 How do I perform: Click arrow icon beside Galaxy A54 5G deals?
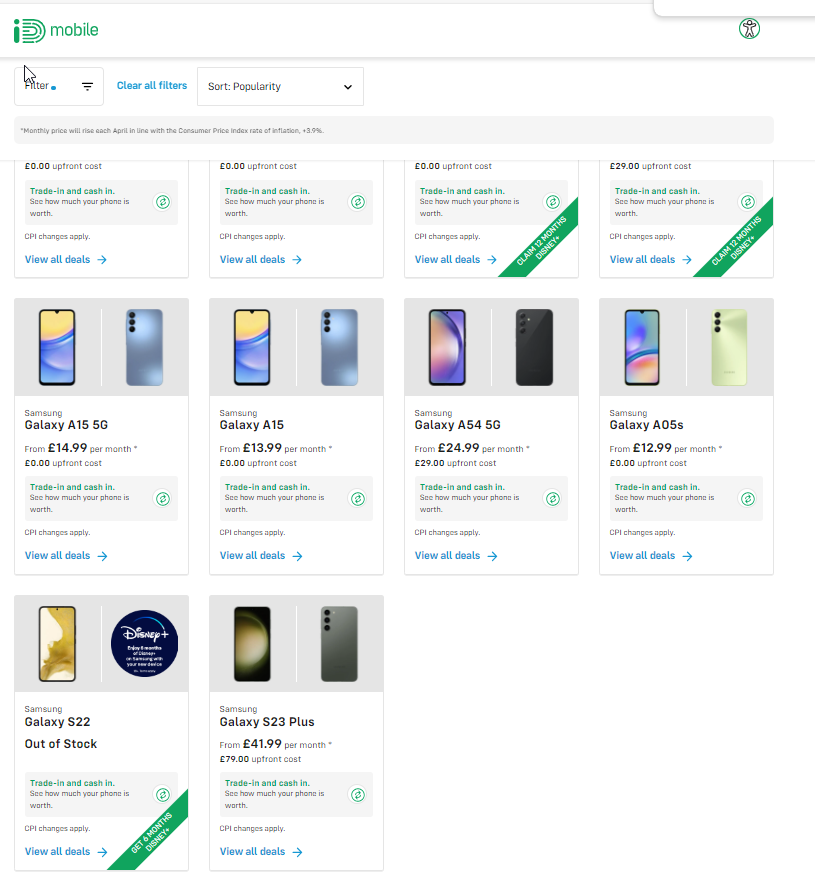tap(493, 556)
